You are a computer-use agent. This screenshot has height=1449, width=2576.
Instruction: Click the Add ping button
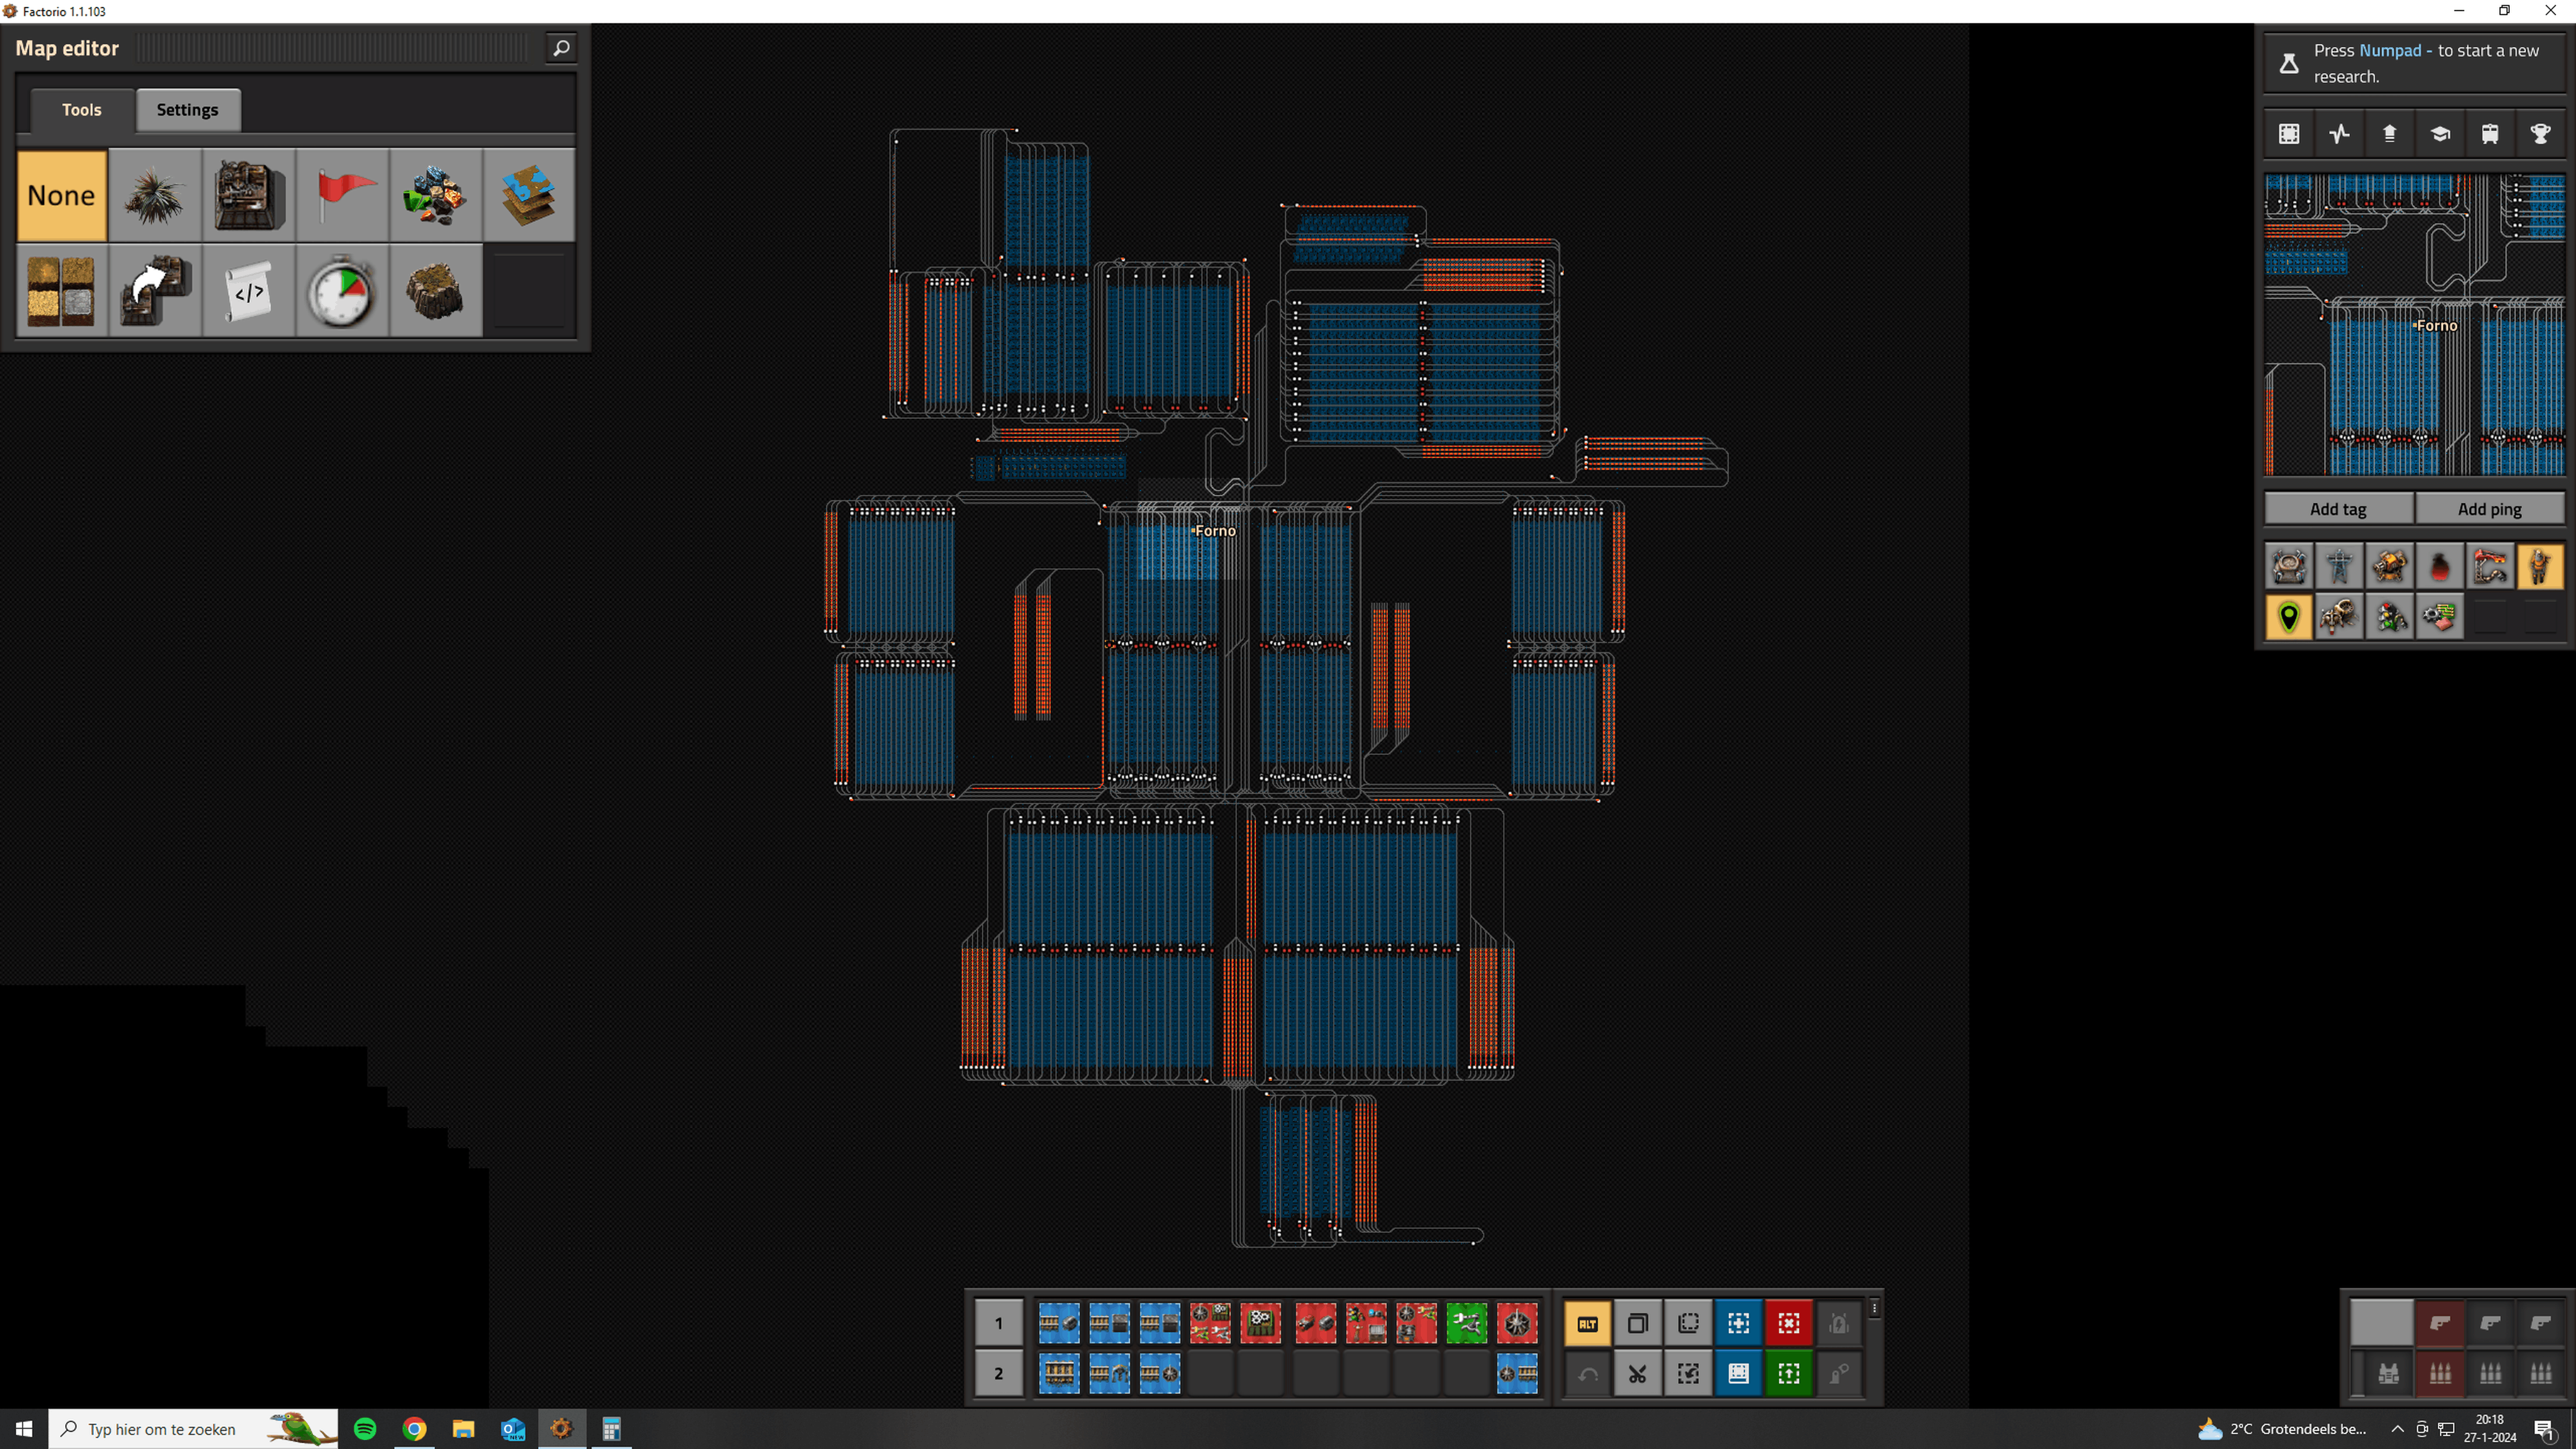click(2489, 508)
